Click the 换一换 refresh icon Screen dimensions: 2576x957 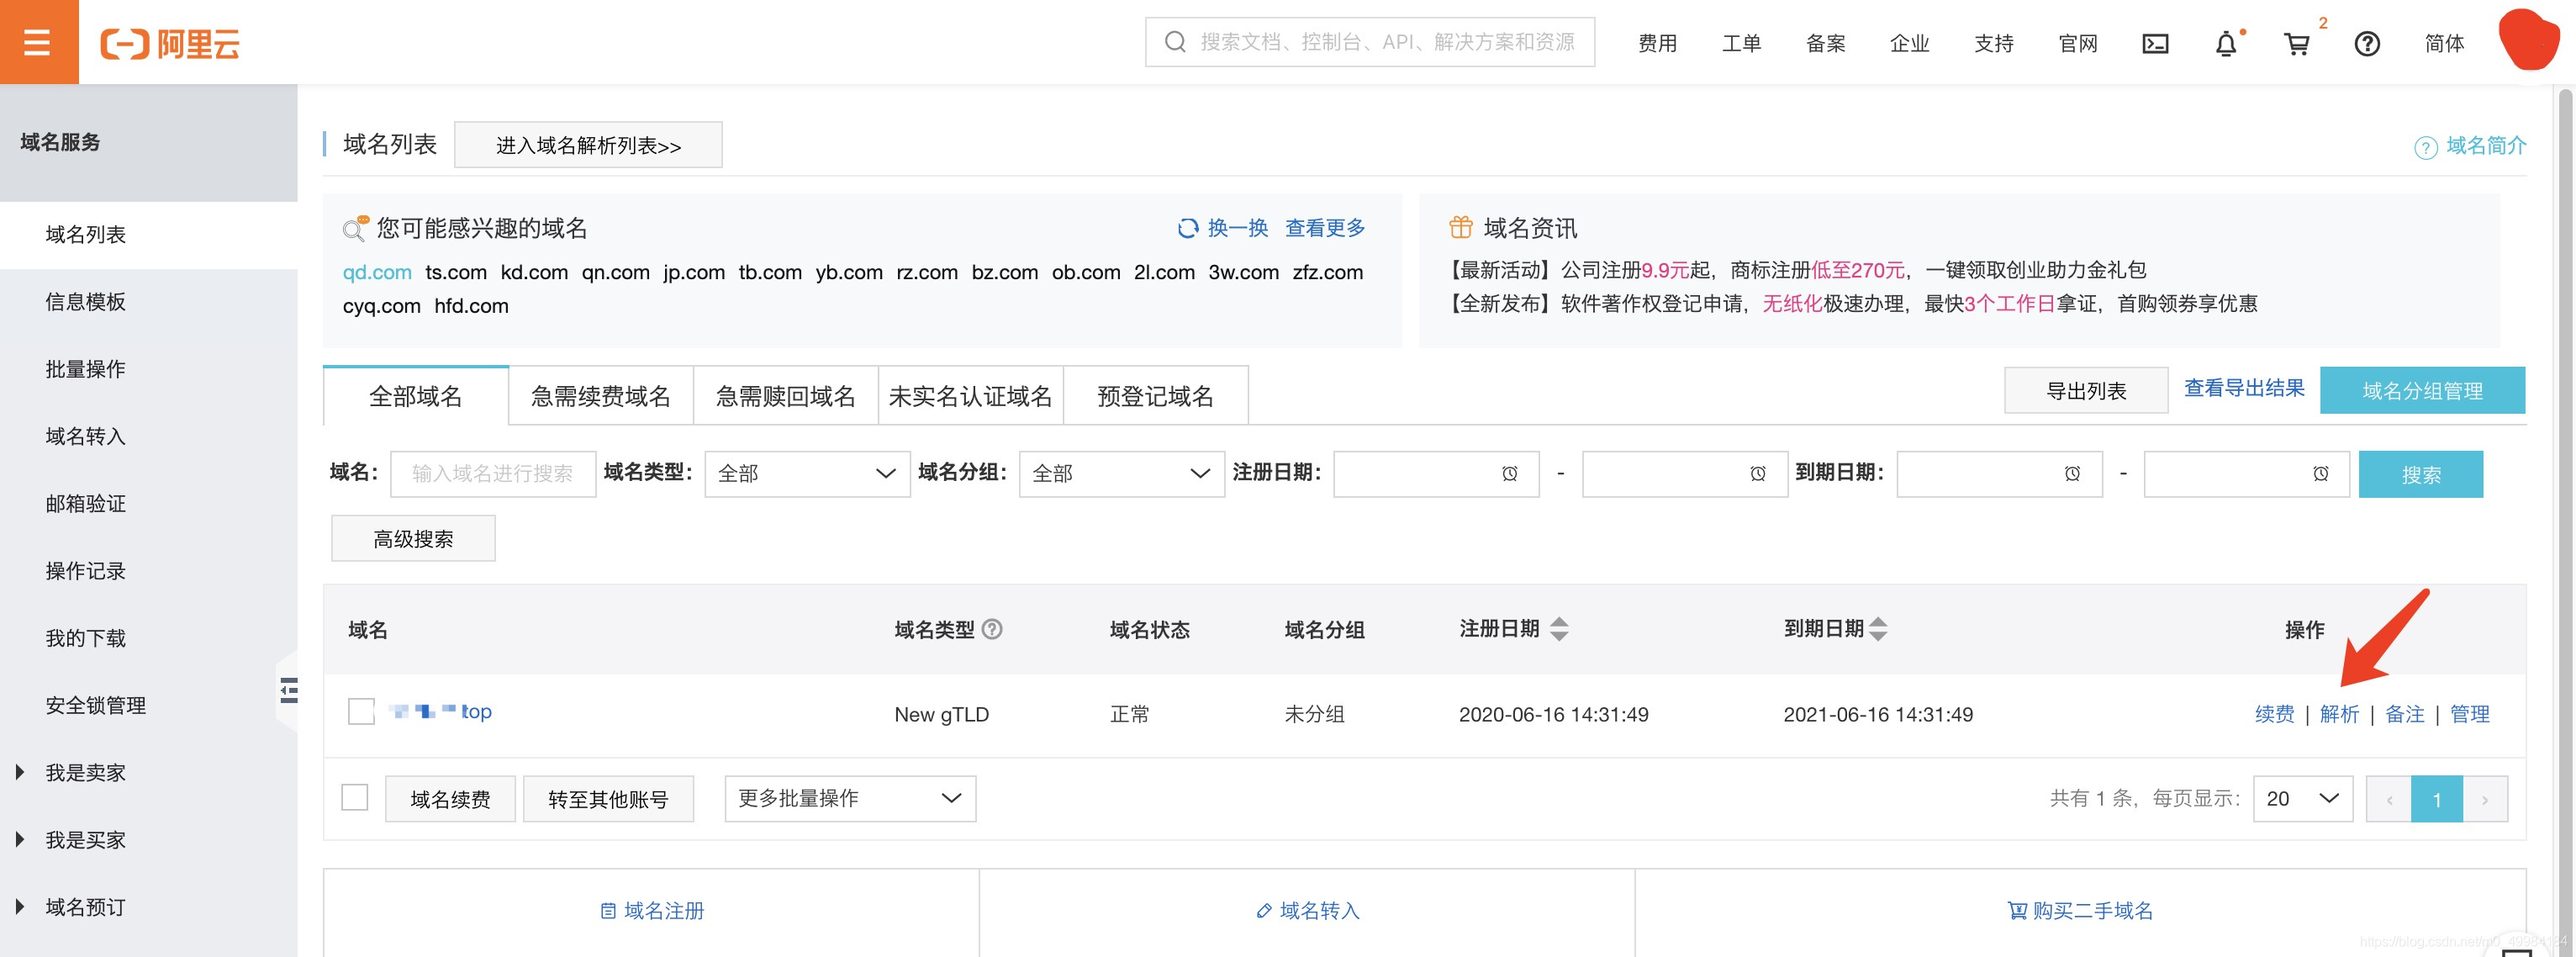1188,228
